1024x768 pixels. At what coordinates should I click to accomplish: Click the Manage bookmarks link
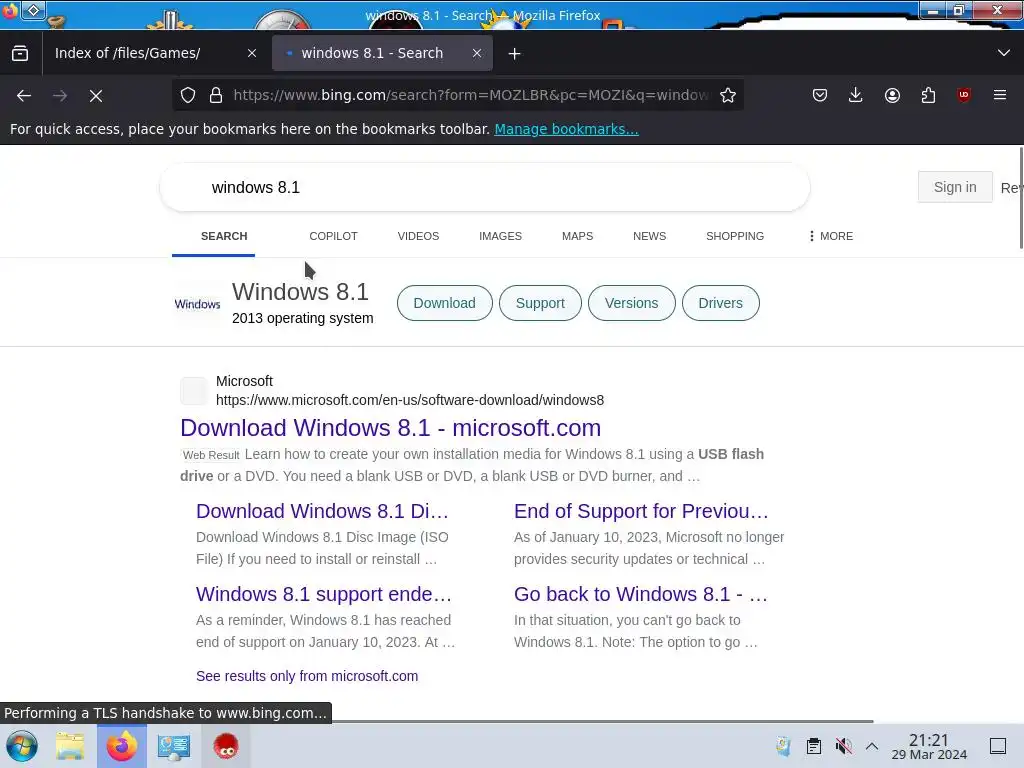tap(566, 129)
